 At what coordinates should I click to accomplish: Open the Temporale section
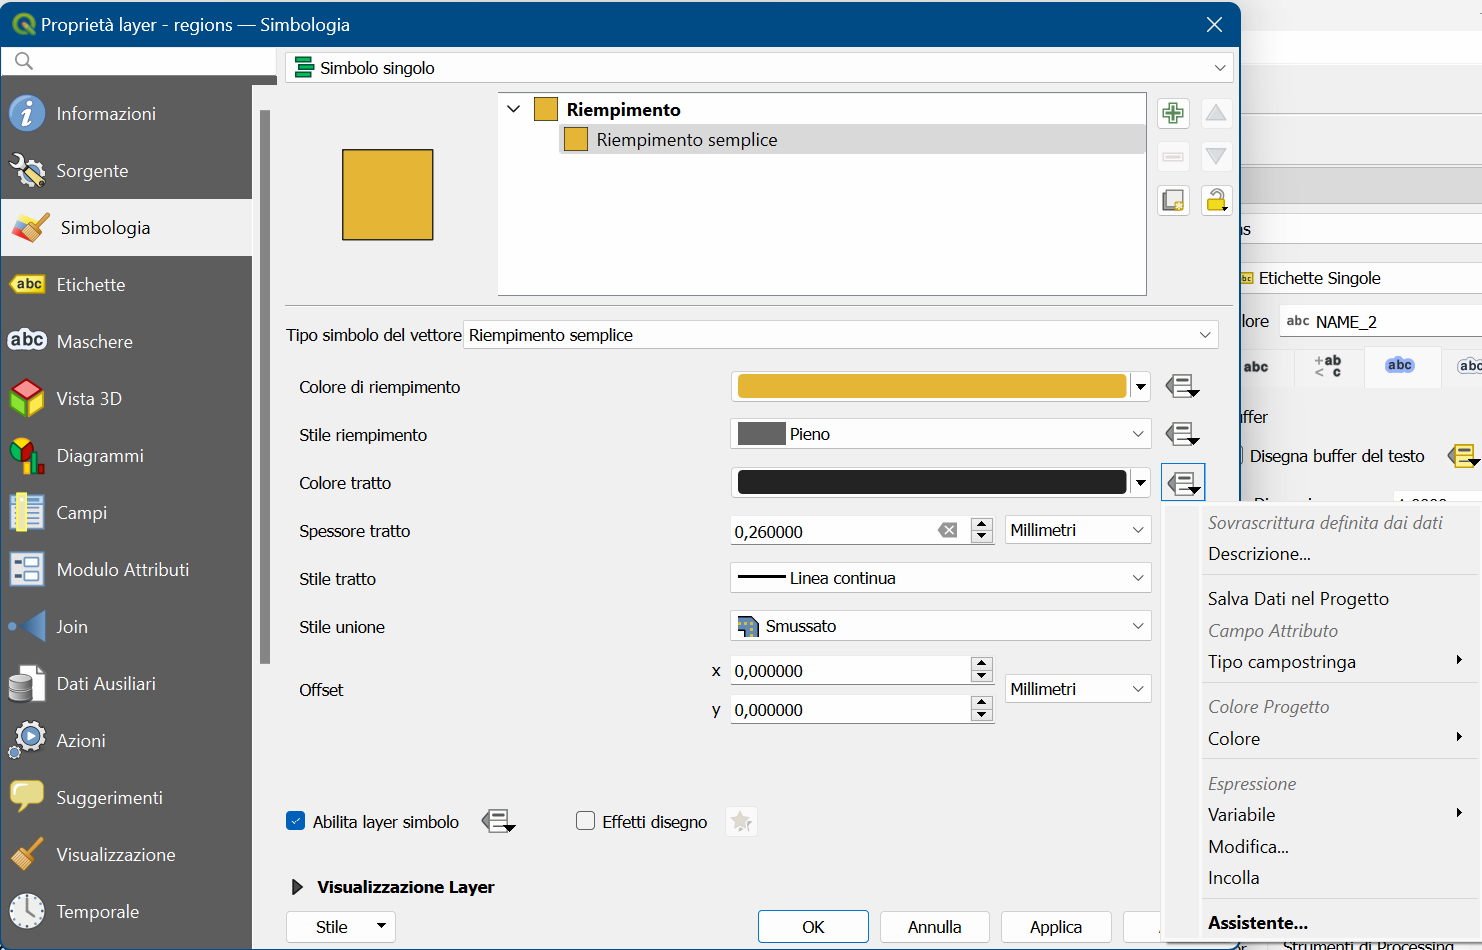(126, 912)
